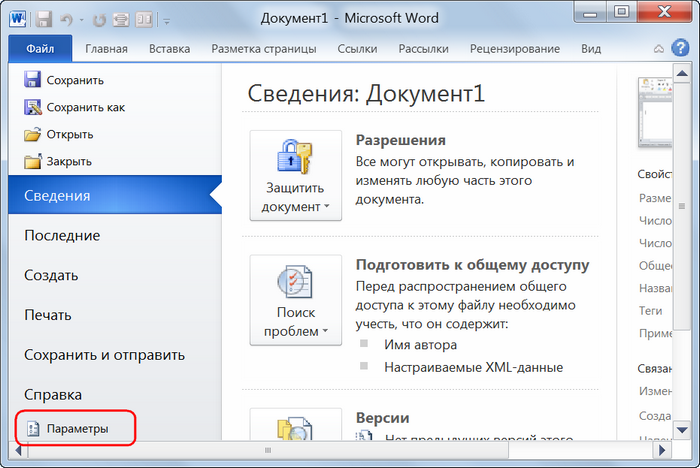Open the Файл tab
700x468 pixels.
coord(40,49)
